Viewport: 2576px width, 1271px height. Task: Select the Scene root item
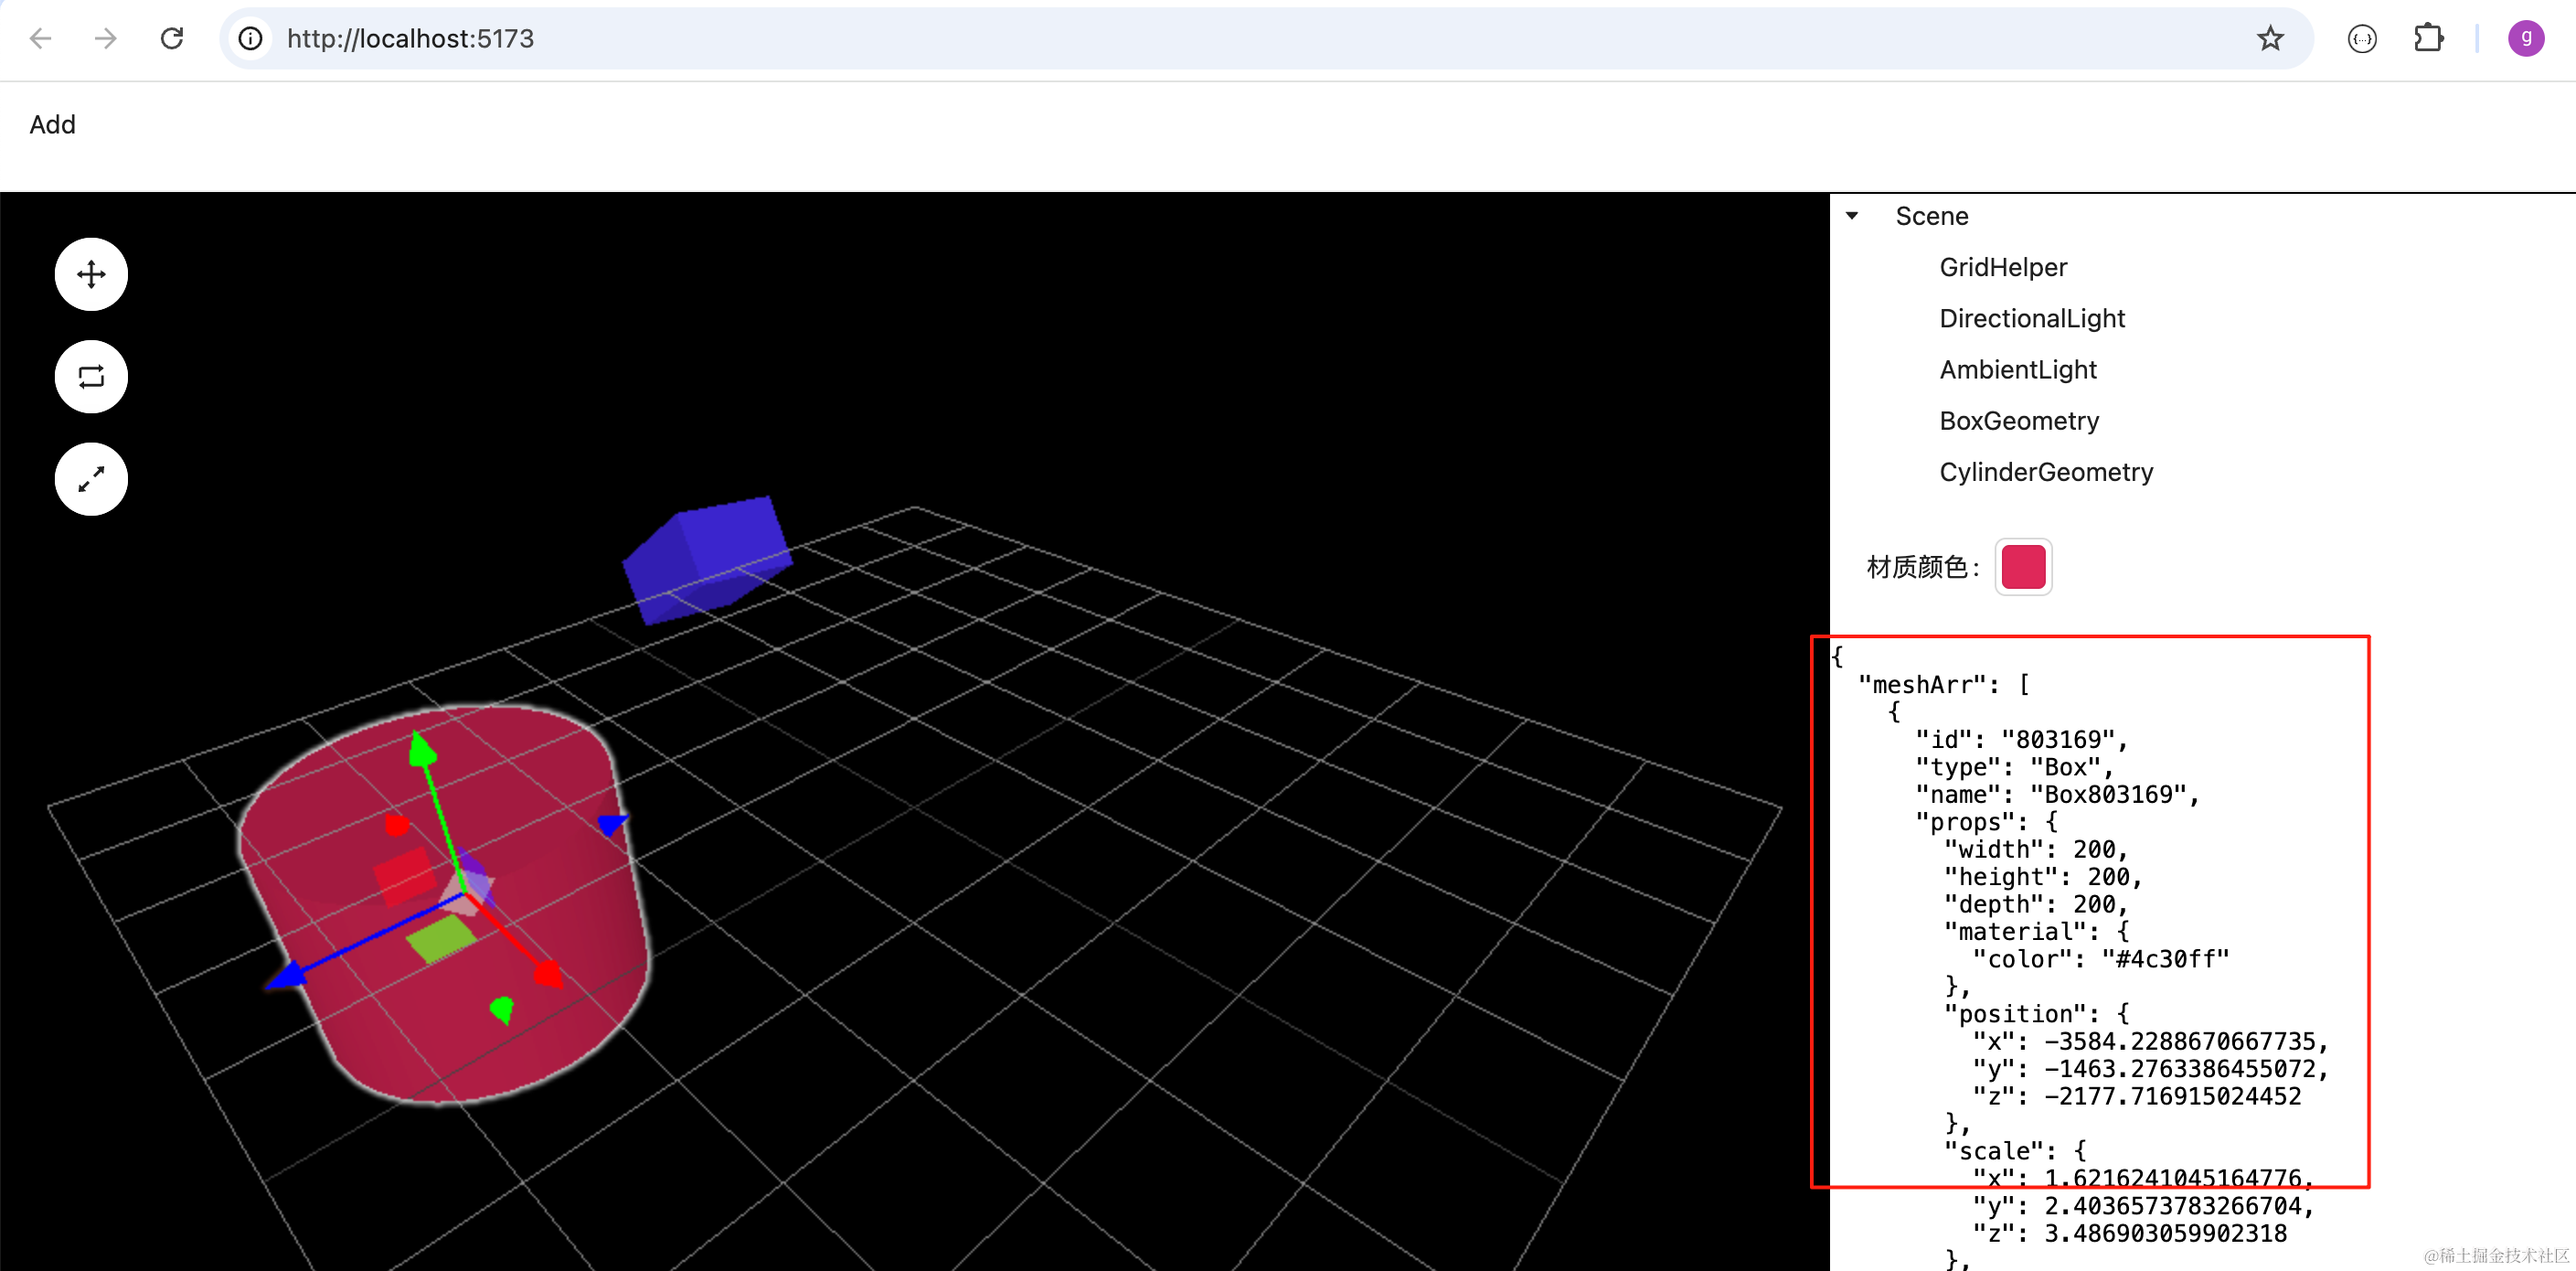(x=1932, y=216)
